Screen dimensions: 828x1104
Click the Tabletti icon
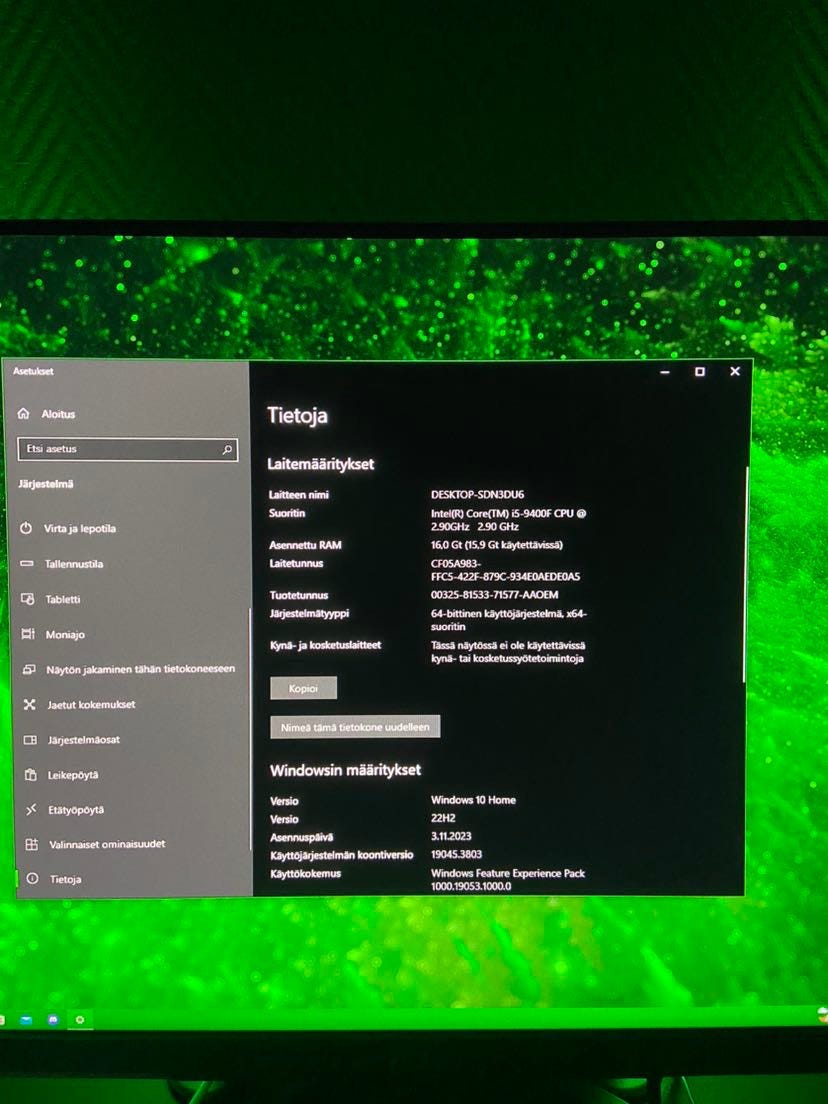[27, 598]
